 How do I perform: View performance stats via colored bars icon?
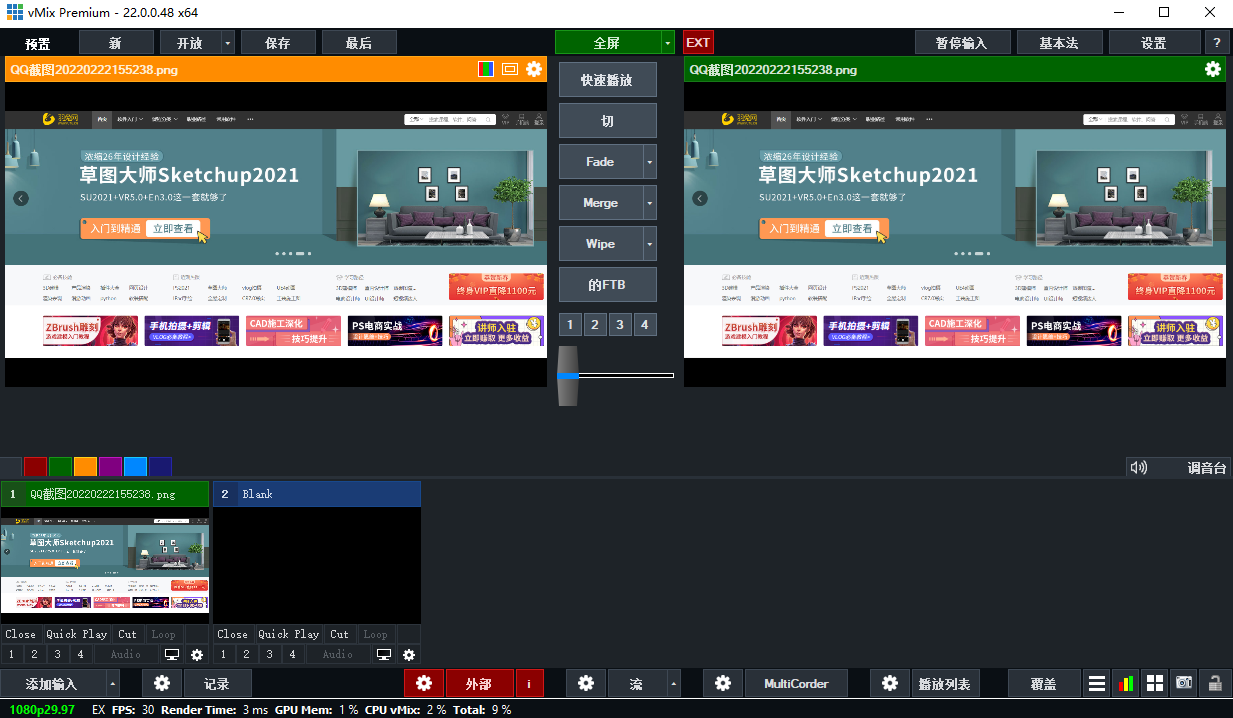coord(1126,683)
